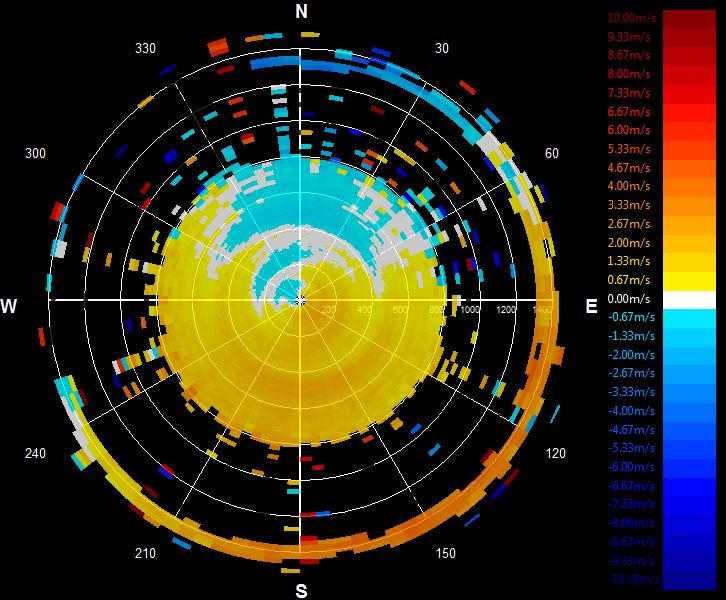The width and height of the screenshot is (726, 600).
Task: Click the 1000 range ring label
Action: pyautogui.click(x=469, y=309)
